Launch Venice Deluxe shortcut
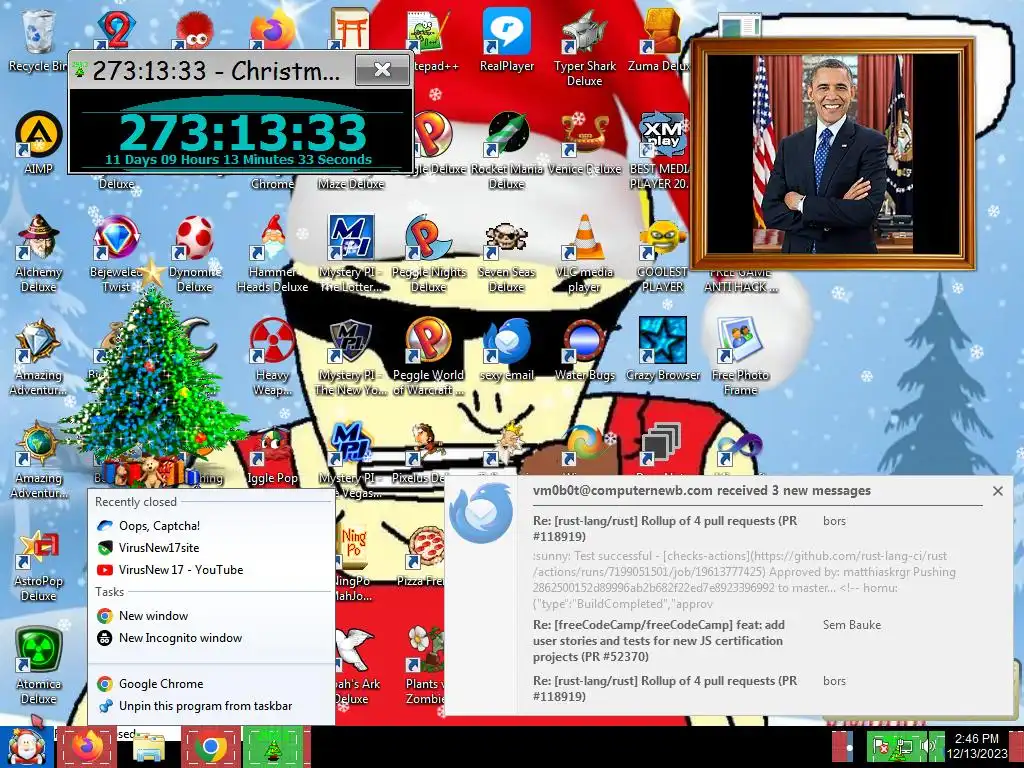1024x768 pixels. [x=584, y=143]
